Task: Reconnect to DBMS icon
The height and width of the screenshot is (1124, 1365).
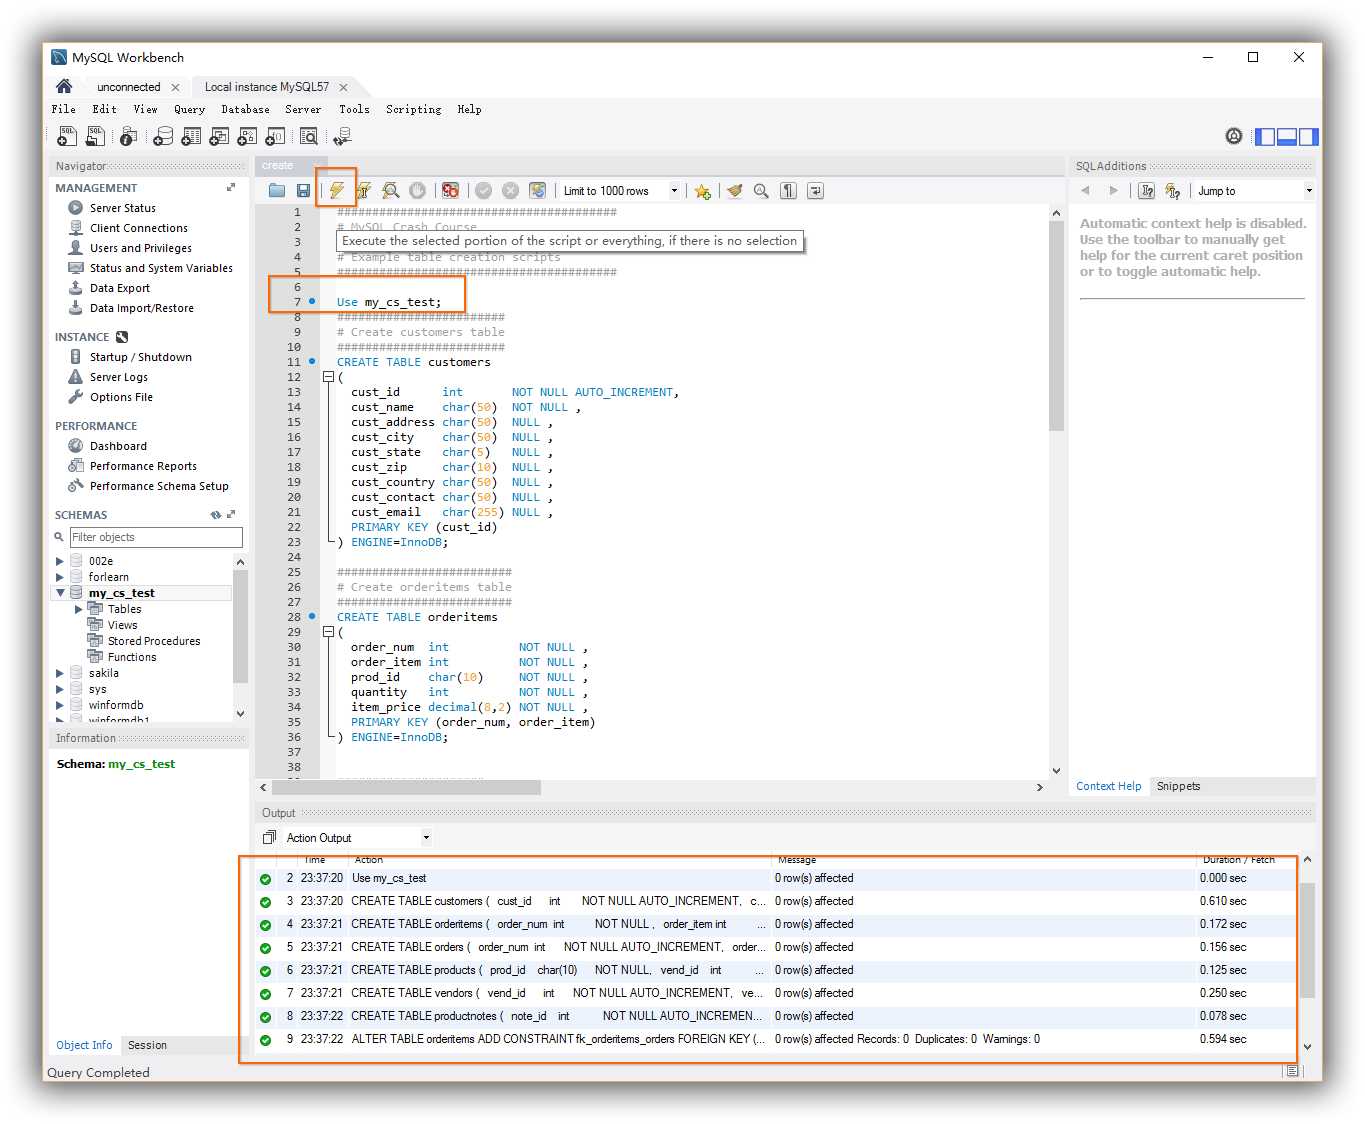Action: click(x=342, y=136)
